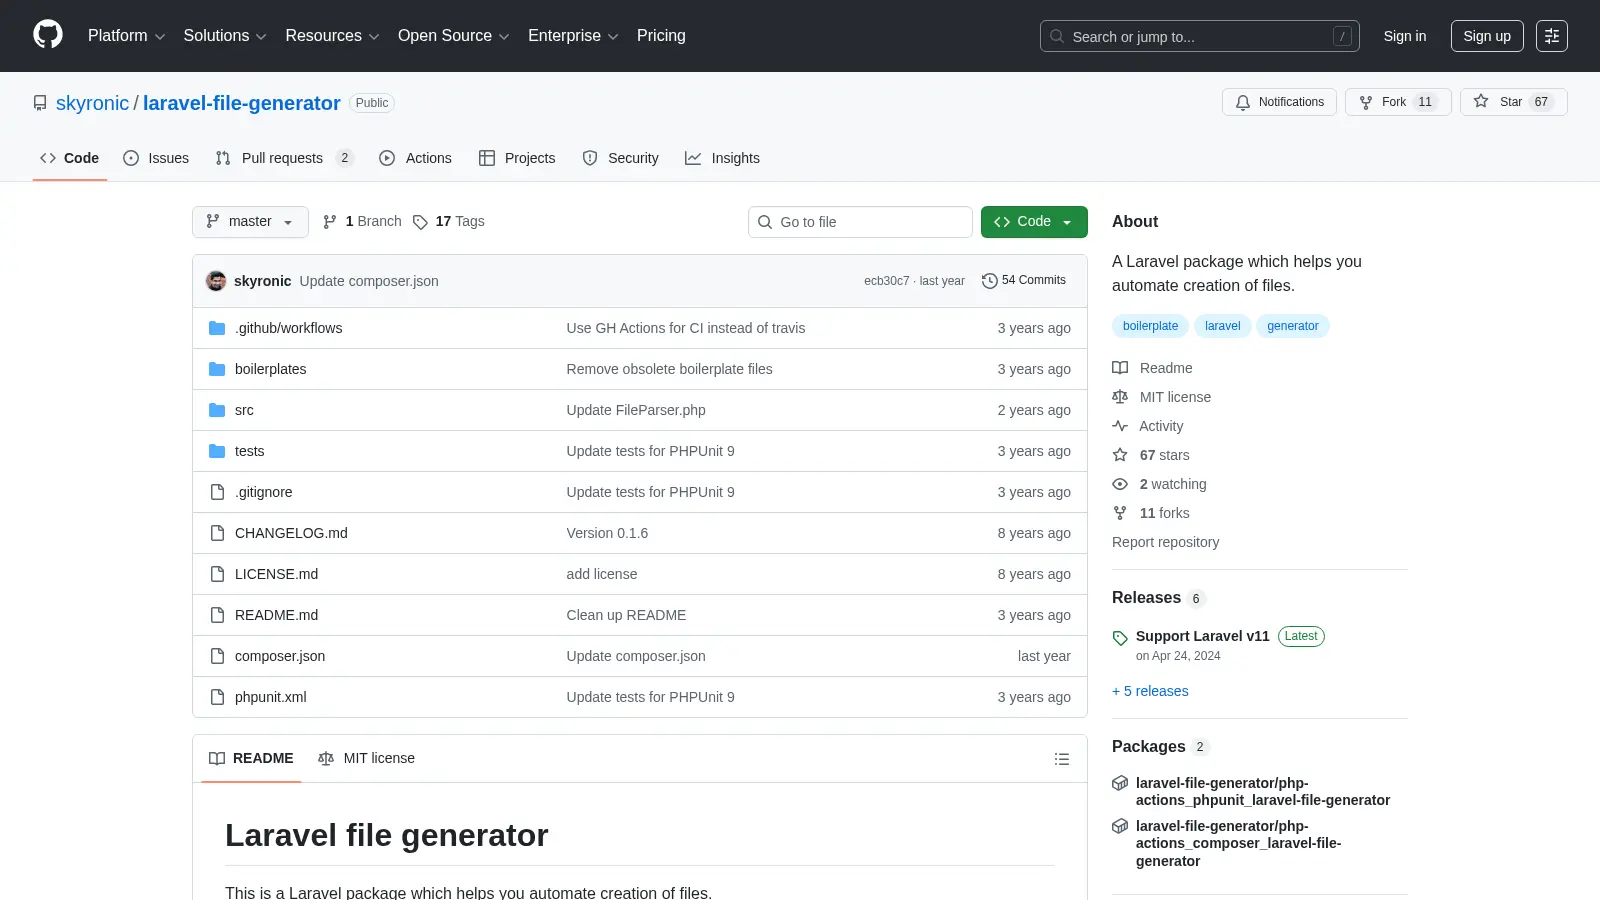Click the Sign in link

(x=1405, y=36)
